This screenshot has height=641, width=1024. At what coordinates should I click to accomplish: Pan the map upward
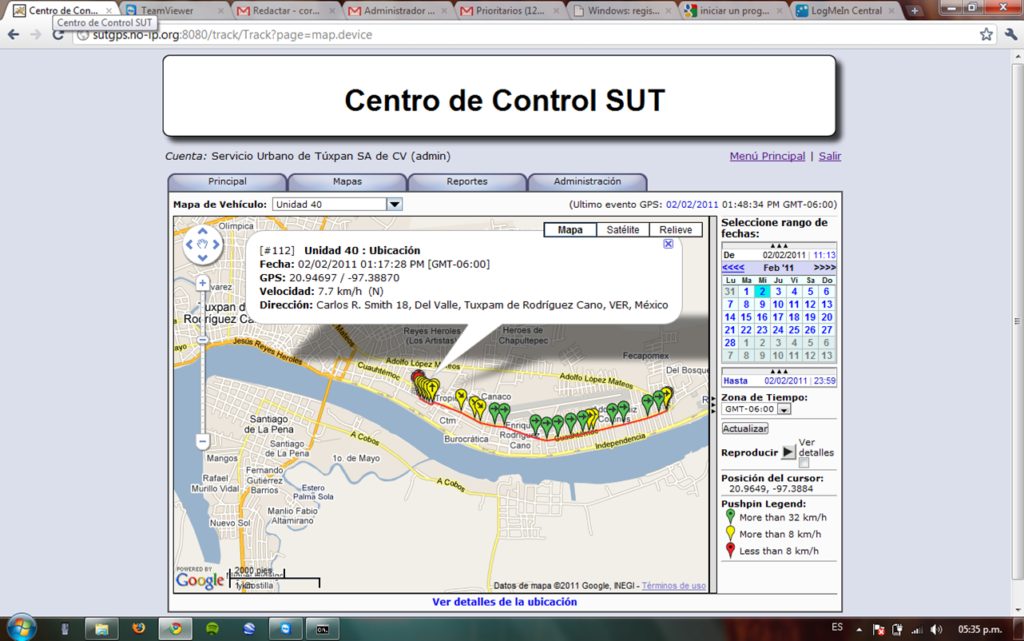click(x=202, y=231)
